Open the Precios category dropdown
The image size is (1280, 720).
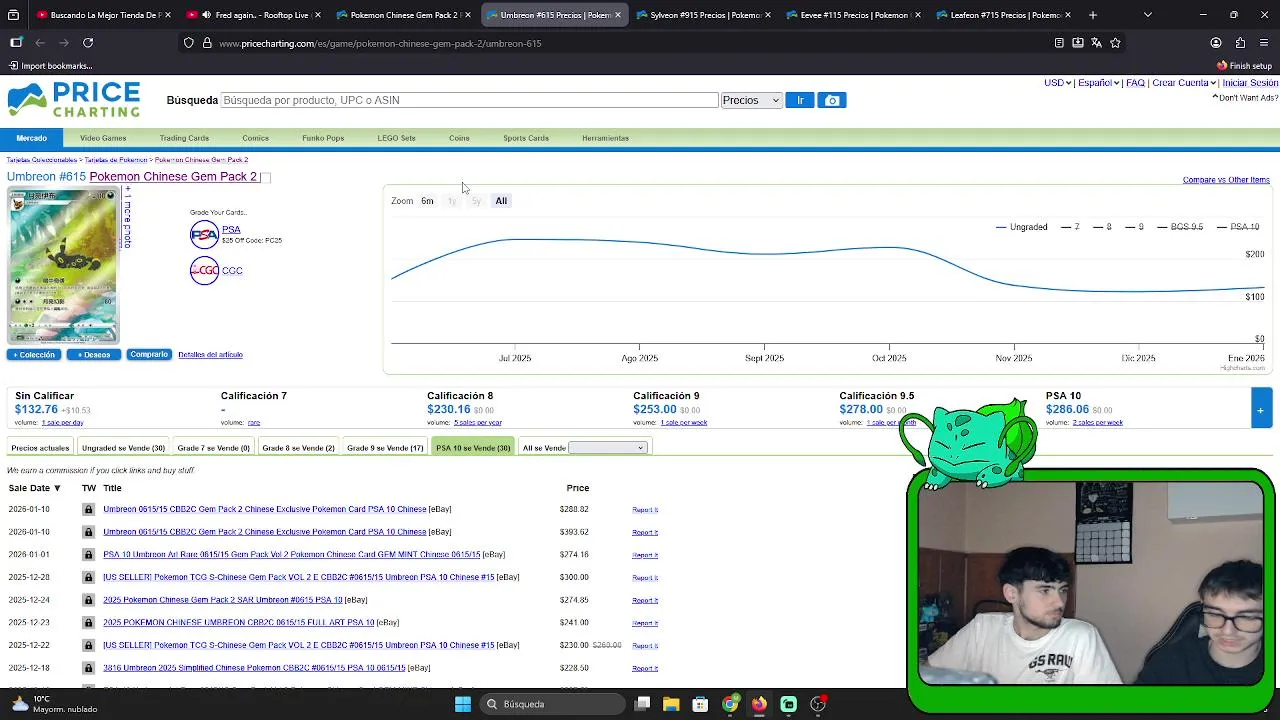coord(750,100)
